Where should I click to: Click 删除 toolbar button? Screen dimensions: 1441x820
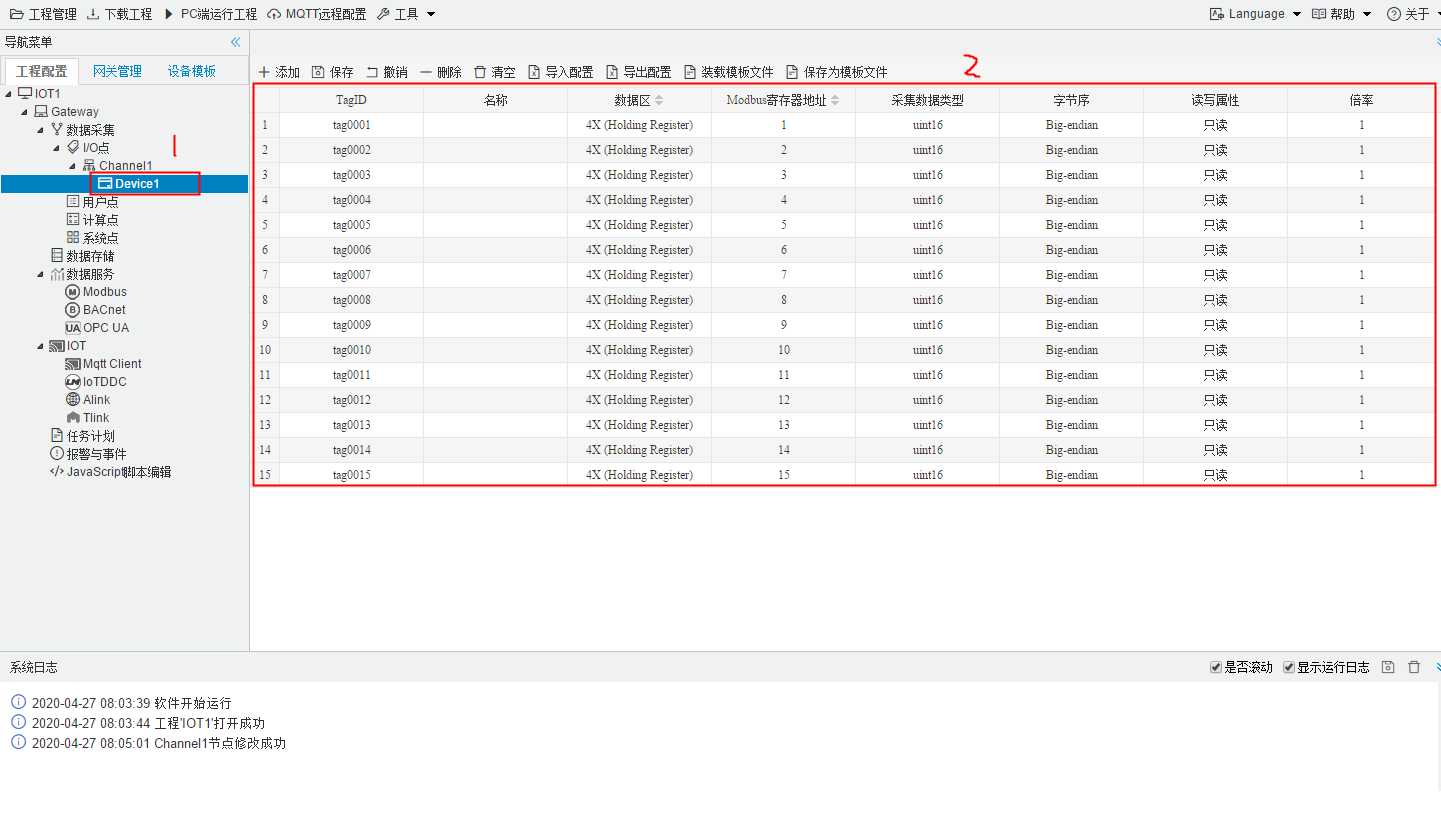[441, 72]
